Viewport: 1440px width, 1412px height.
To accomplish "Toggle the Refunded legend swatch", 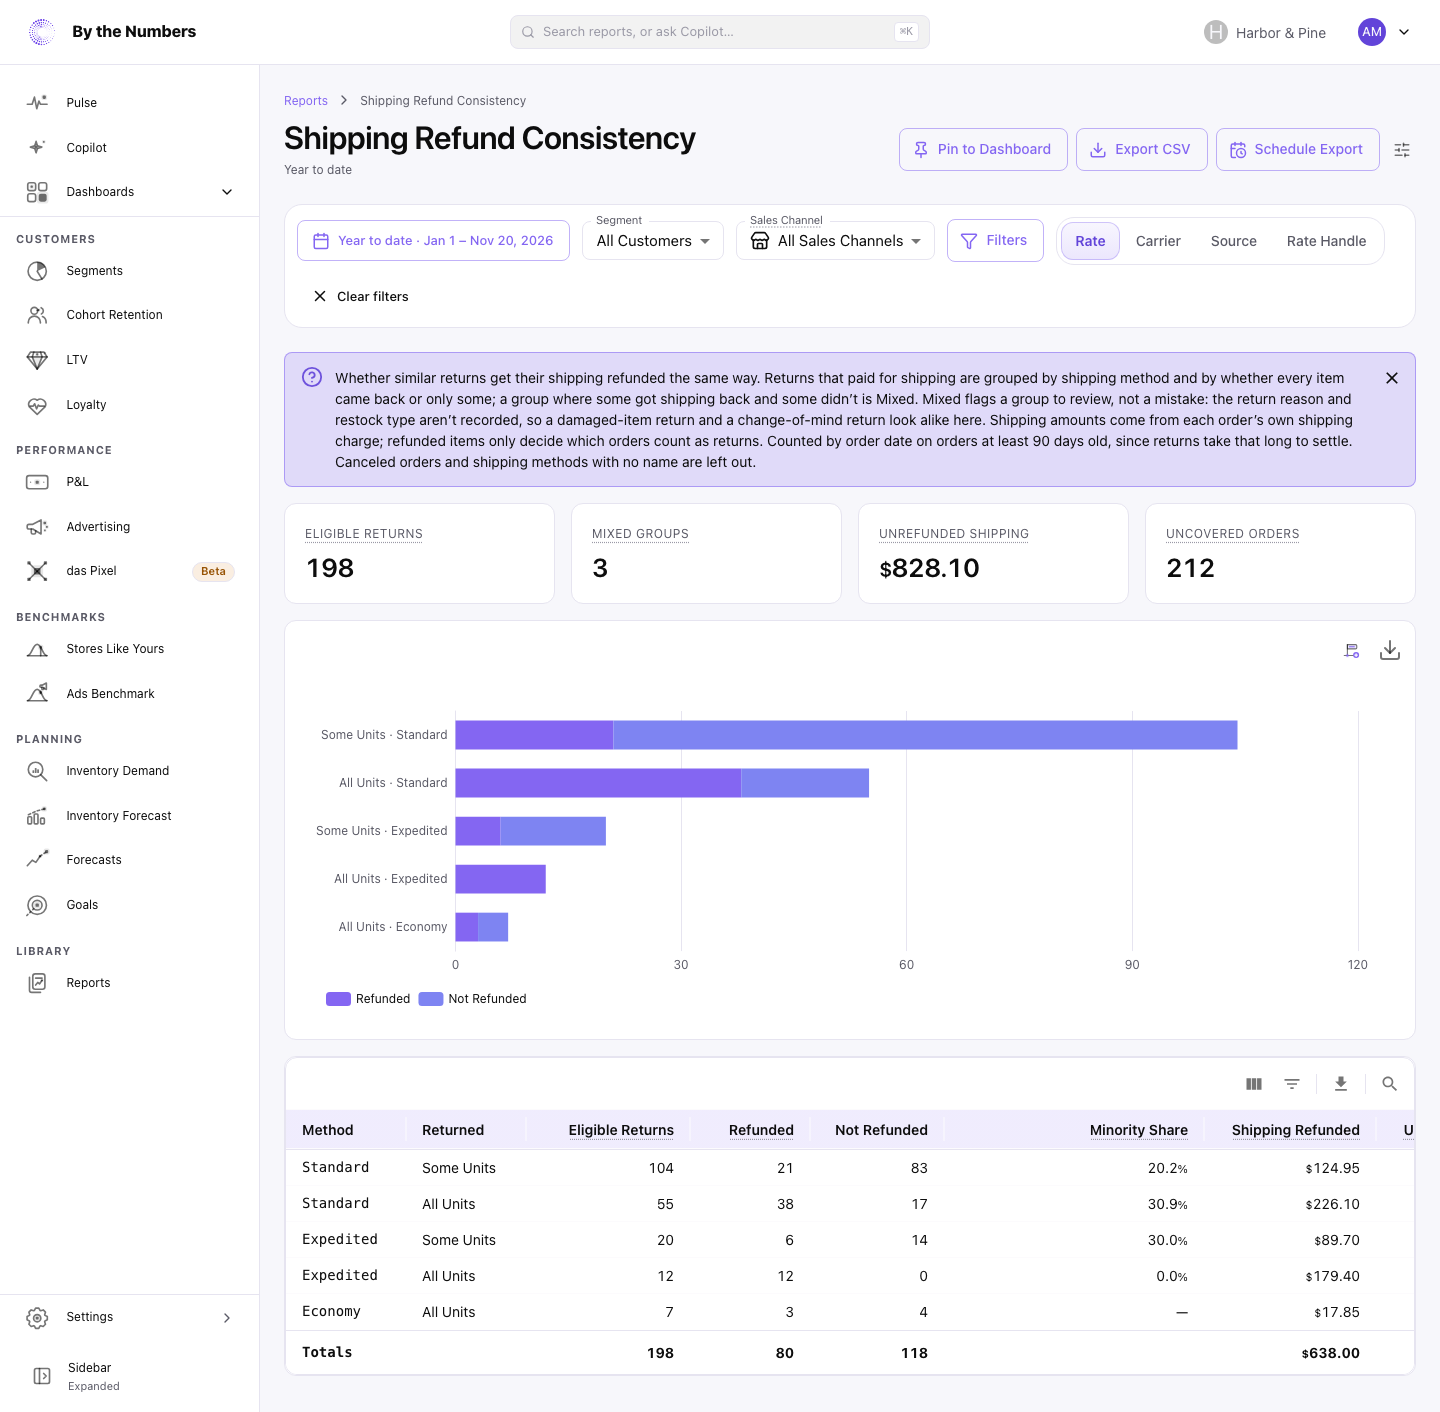I will 338,999.
